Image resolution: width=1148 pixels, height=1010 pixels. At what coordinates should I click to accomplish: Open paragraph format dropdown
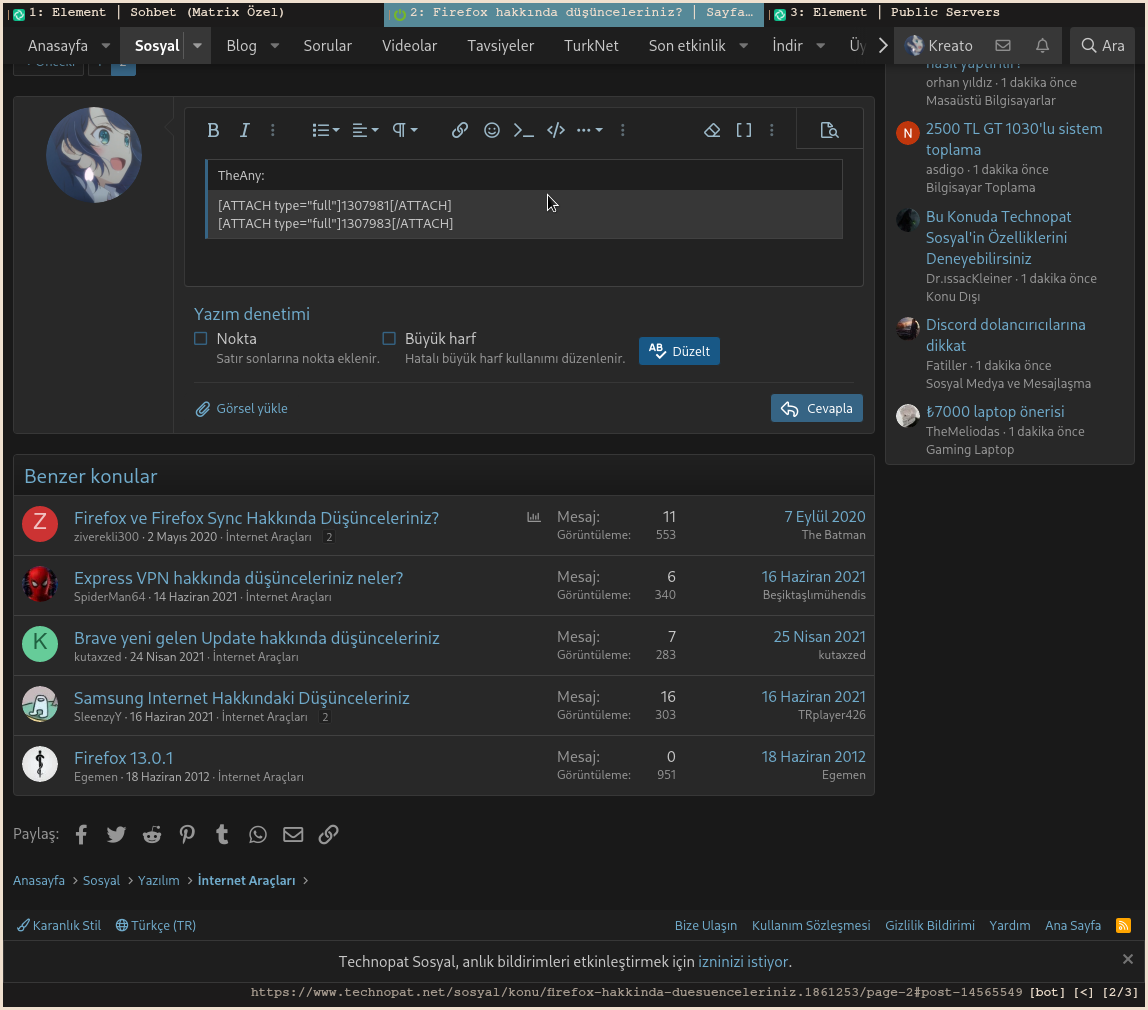click(x=404, y=130)
